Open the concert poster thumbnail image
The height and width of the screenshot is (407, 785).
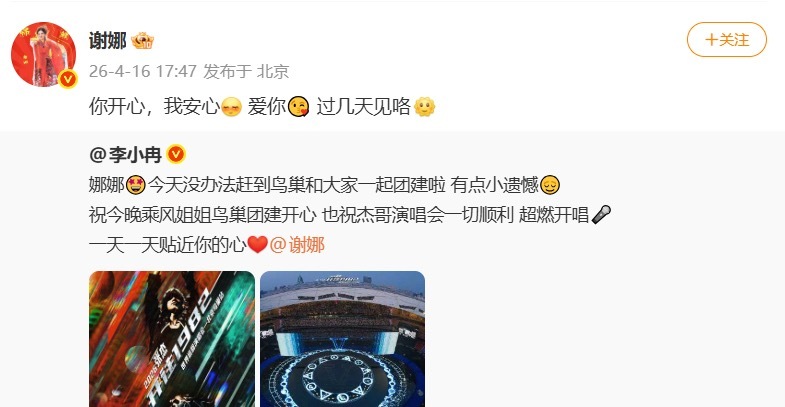[172, 339]
